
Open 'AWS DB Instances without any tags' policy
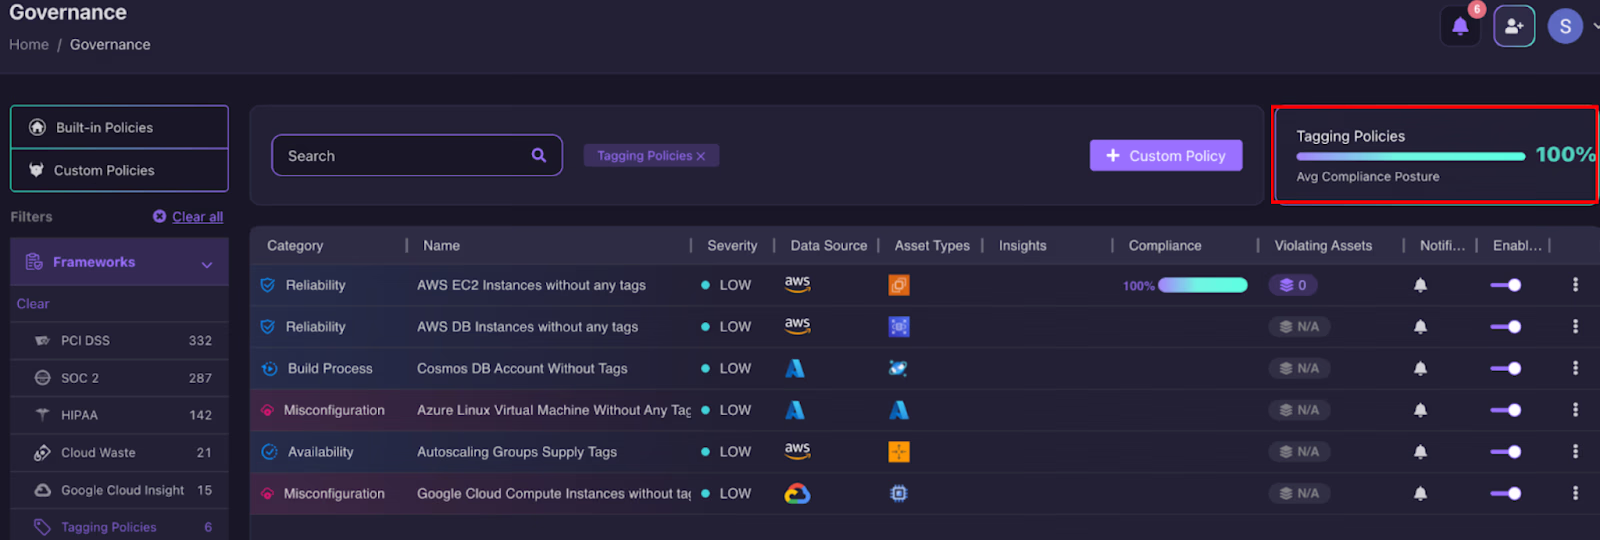pos(527,327)
